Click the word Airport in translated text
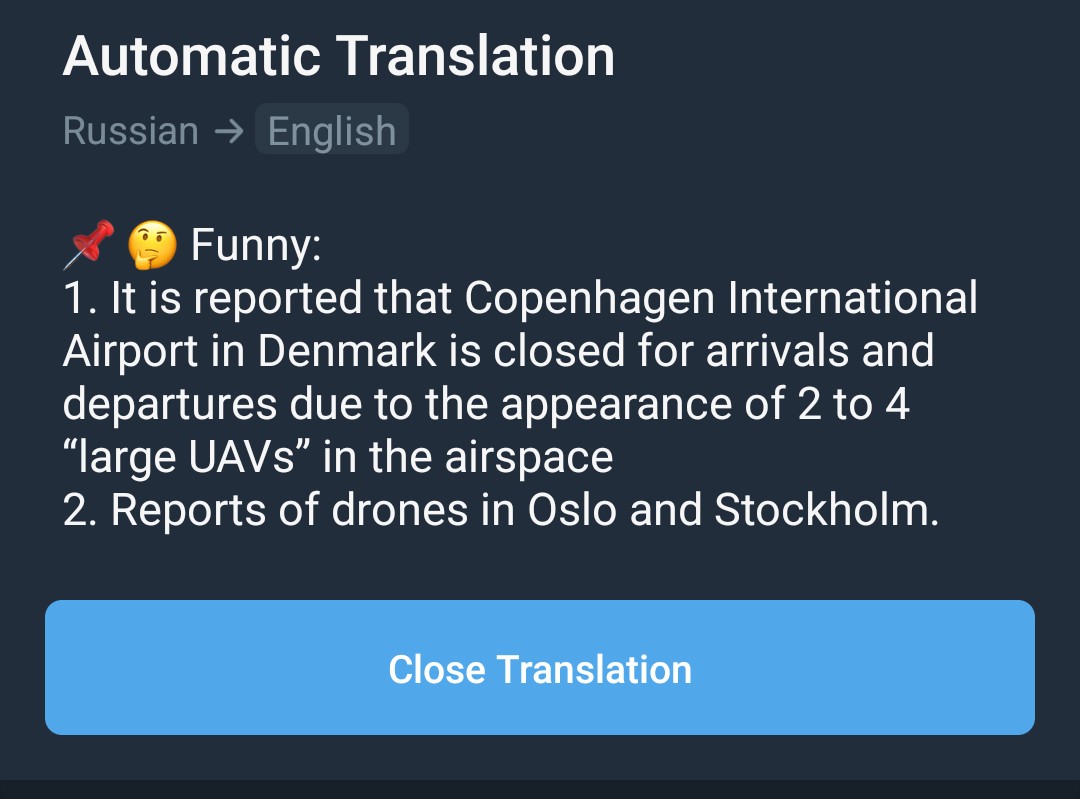 coord(131,352)
